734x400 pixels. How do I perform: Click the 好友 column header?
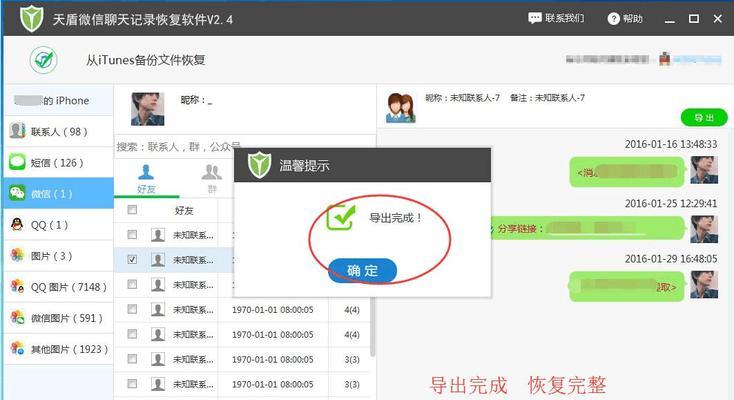pyautogui.click(x=184, y=210)
